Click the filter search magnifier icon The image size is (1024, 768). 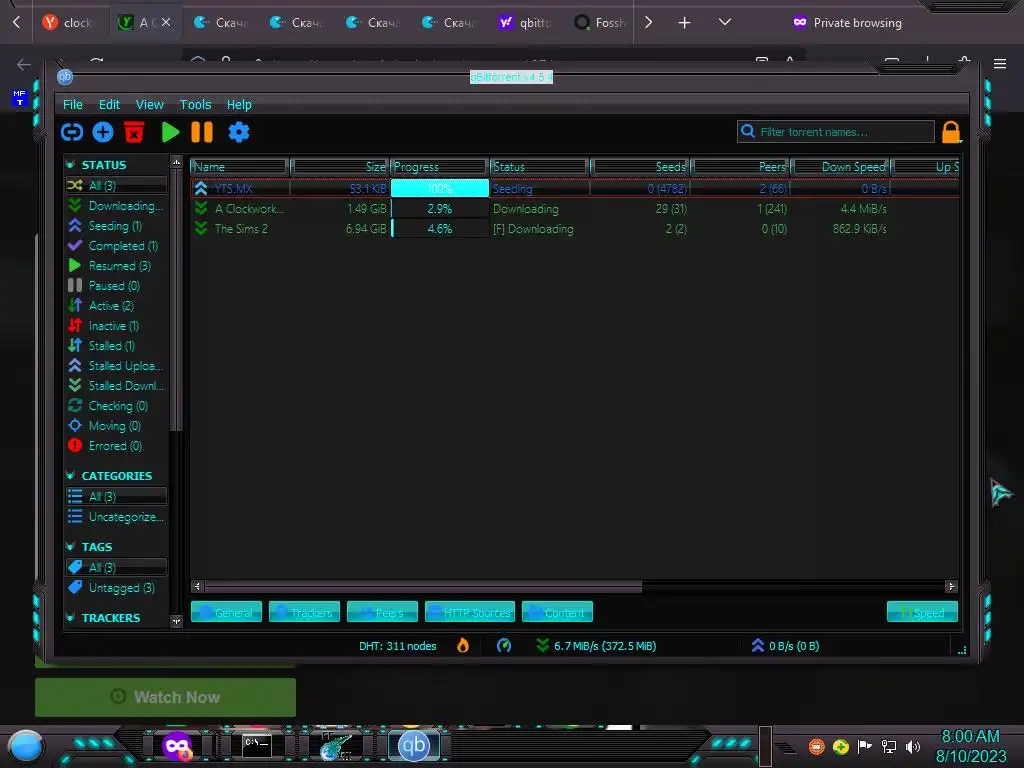click(x=748, y=131)
